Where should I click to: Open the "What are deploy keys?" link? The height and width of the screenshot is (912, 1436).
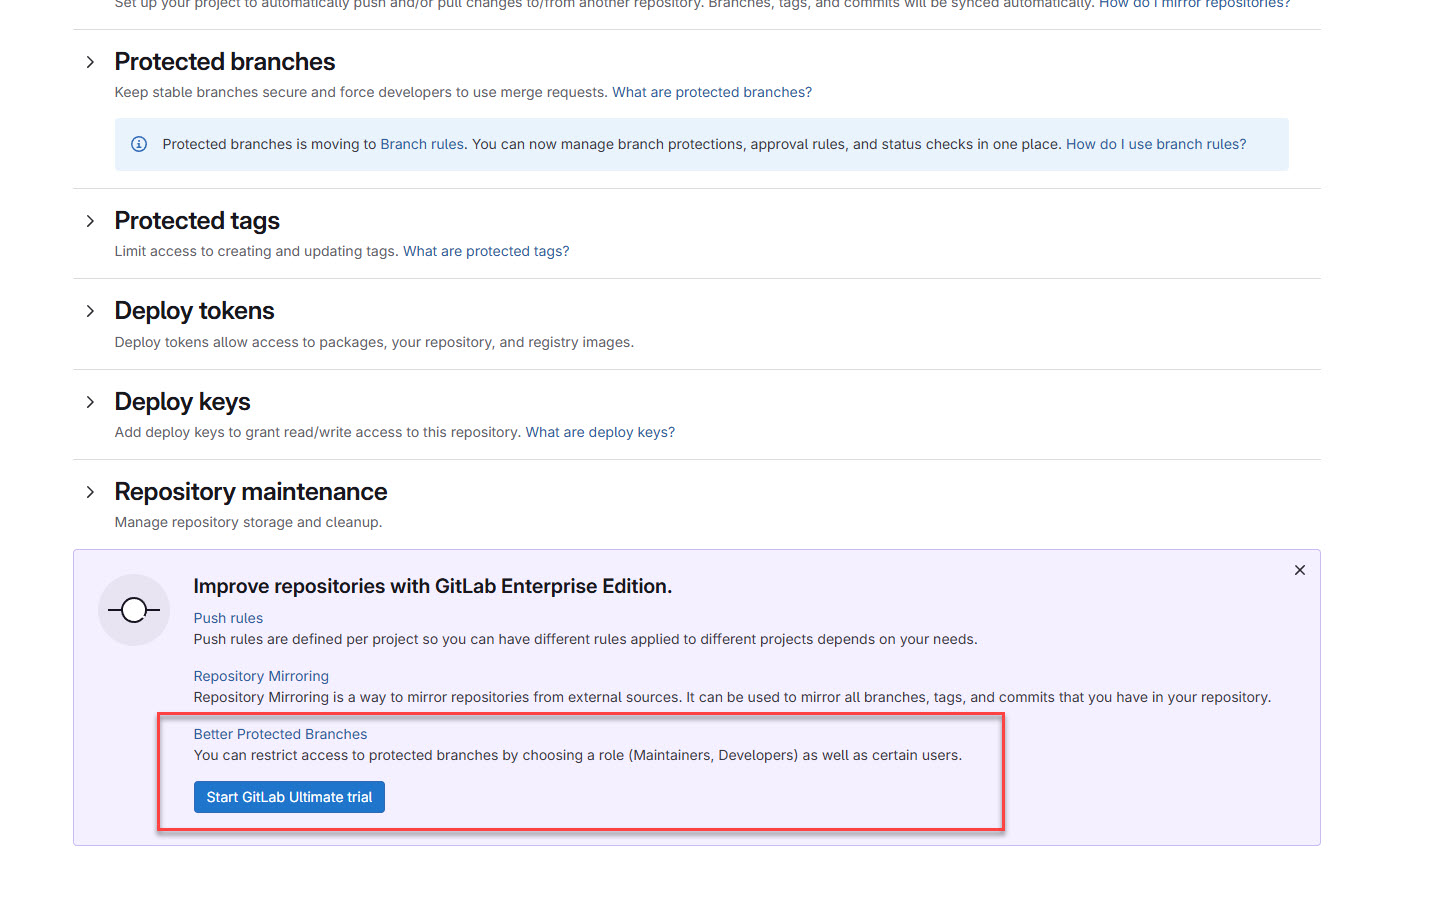pyautogui.click(x=599, y=432)
